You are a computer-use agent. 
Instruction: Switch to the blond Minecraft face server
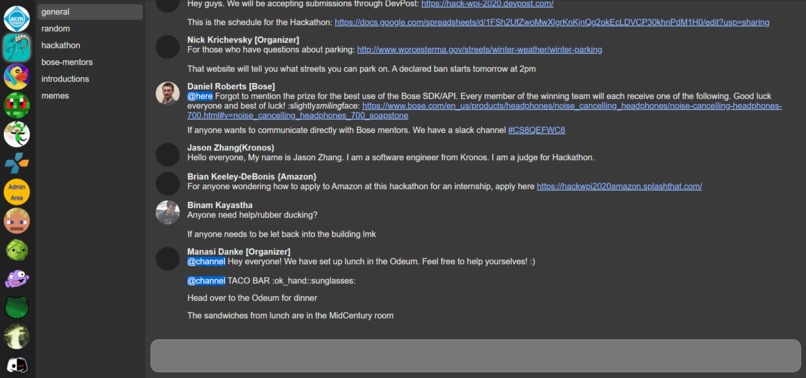click(17, 221)
